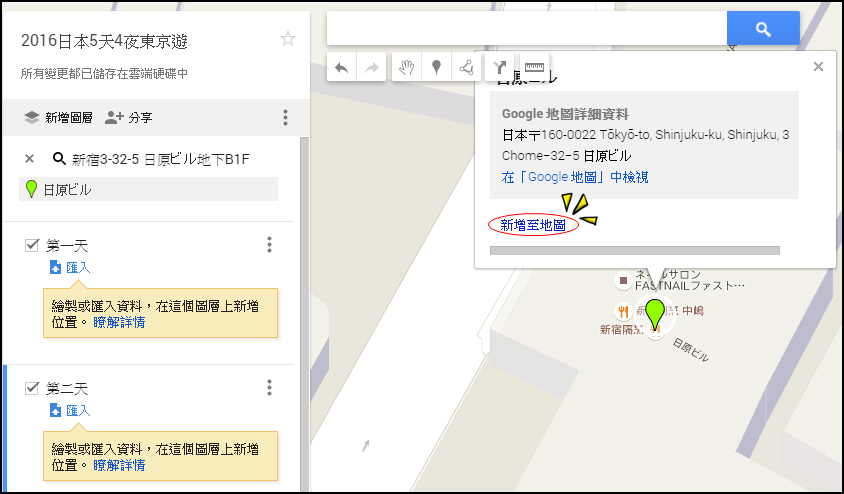Click the redo arrow in map toolbar
Screen dimensions: 844x494
pyautogui.click(x=371, y=68)
